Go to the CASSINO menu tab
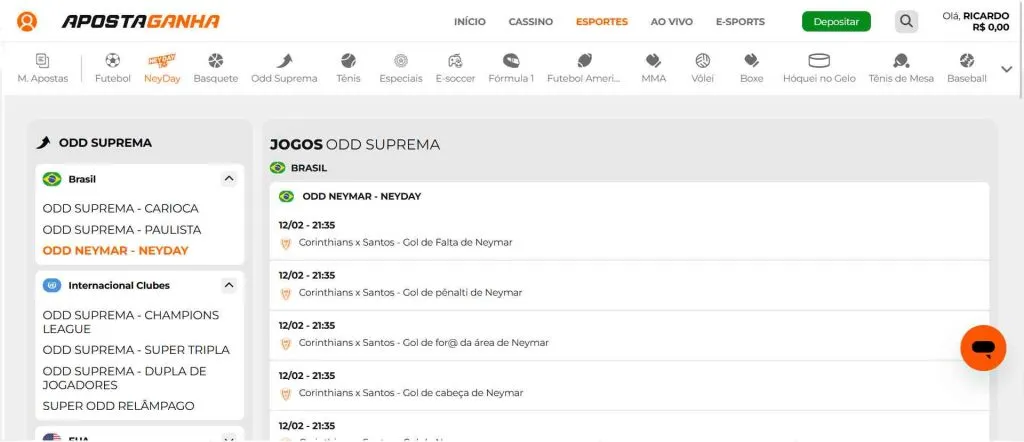This screenshot has height=442, width=1024. [x=530, y=22]
